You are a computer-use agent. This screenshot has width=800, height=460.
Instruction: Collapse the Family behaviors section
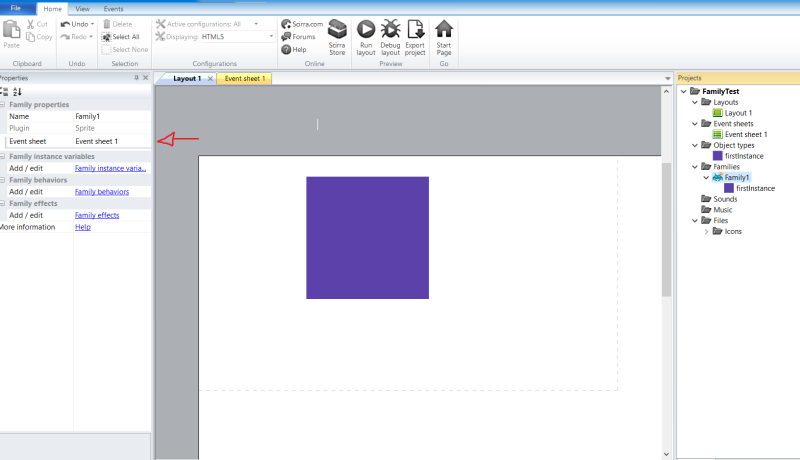tap(4, 180)
